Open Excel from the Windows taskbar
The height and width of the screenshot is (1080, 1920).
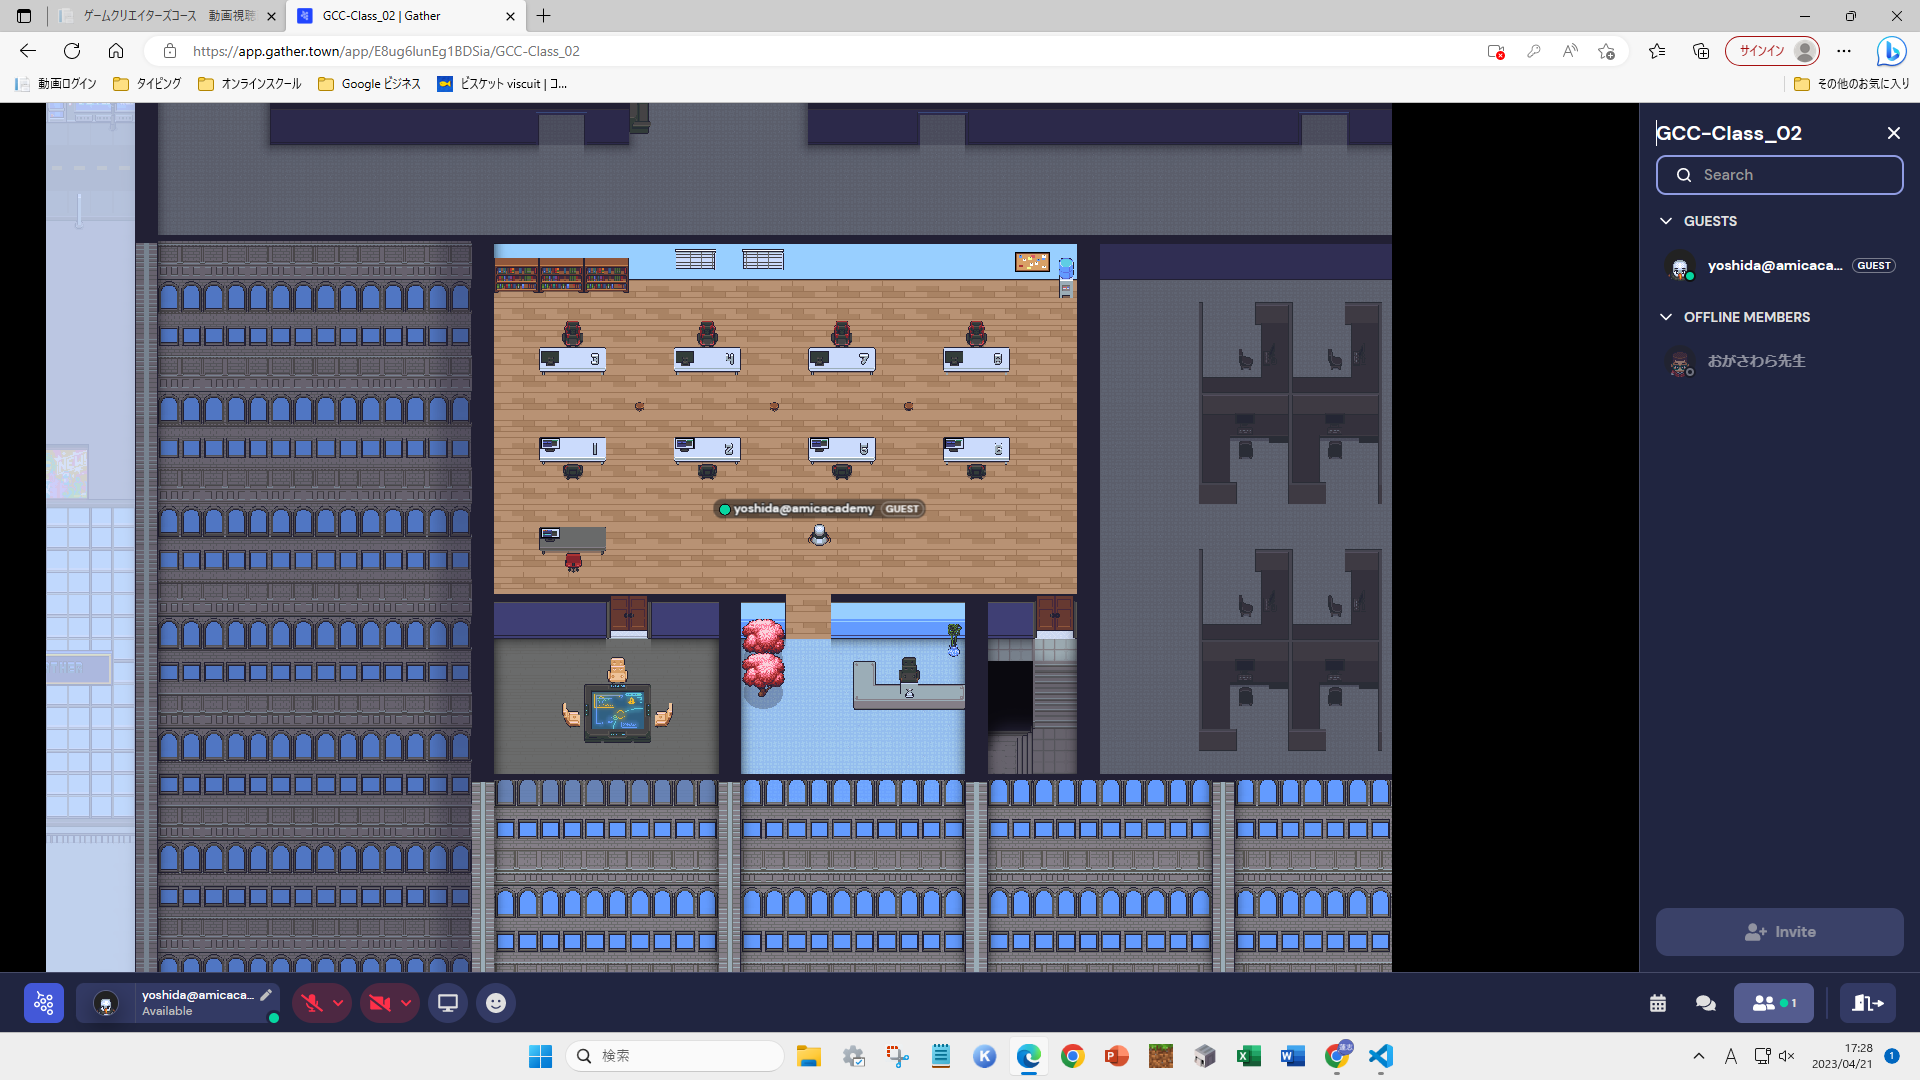(1248, 1056)
